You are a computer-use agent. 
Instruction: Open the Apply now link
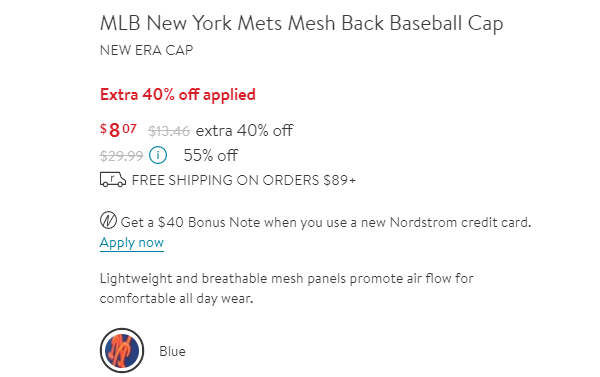pos(132,243)
